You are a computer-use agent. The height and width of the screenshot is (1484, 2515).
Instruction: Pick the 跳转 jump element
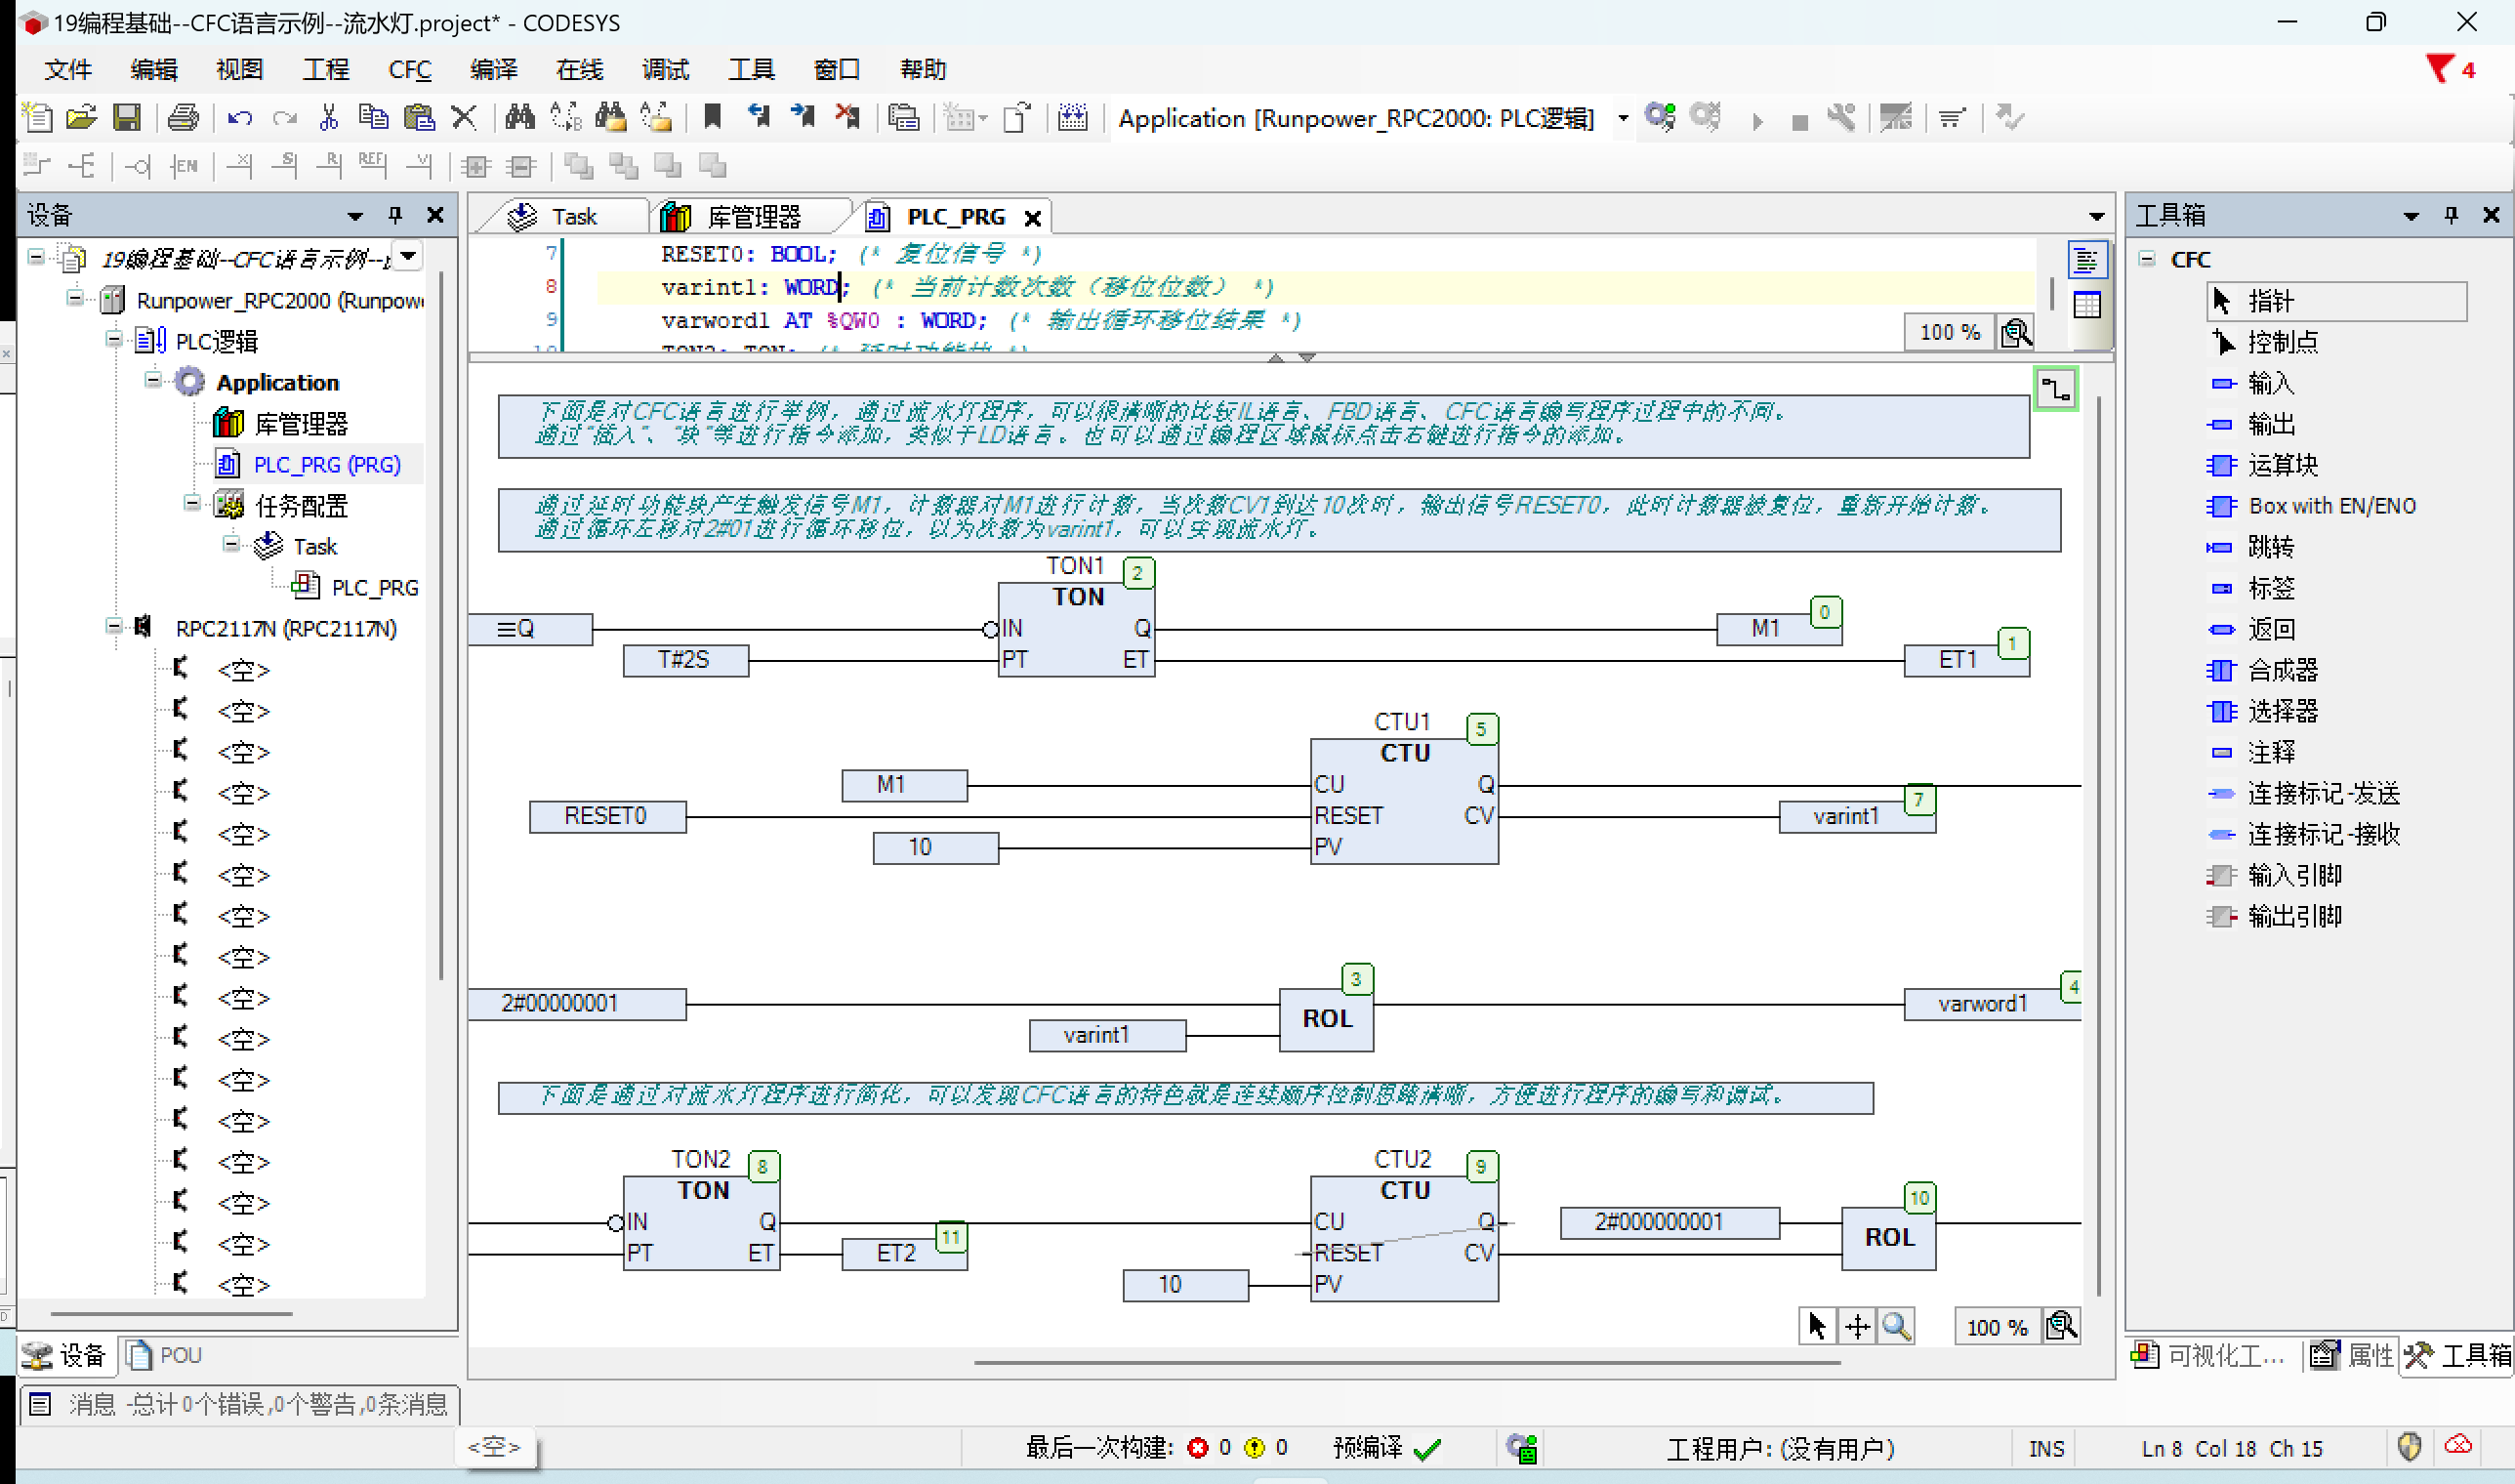click(x=2252, y=547)
